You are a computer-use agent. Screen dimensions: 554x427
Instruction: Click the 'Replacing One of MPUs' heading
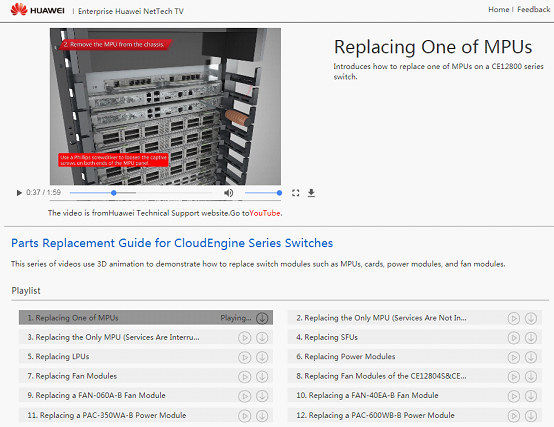[x=433, y=47]
